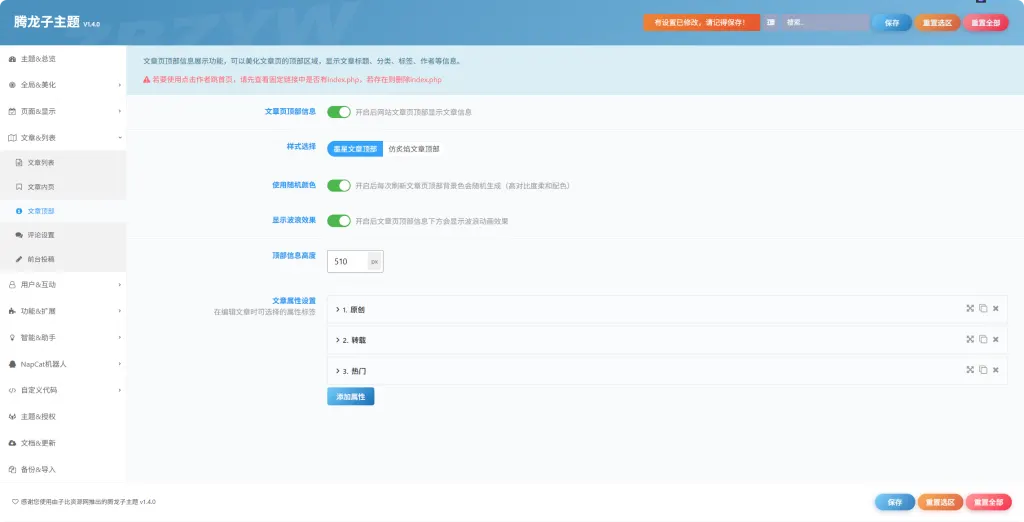The image size is (1024, 522).
Task: Expand the 智能&助手 submenu arrow
Action: click(x=120, y=338)
